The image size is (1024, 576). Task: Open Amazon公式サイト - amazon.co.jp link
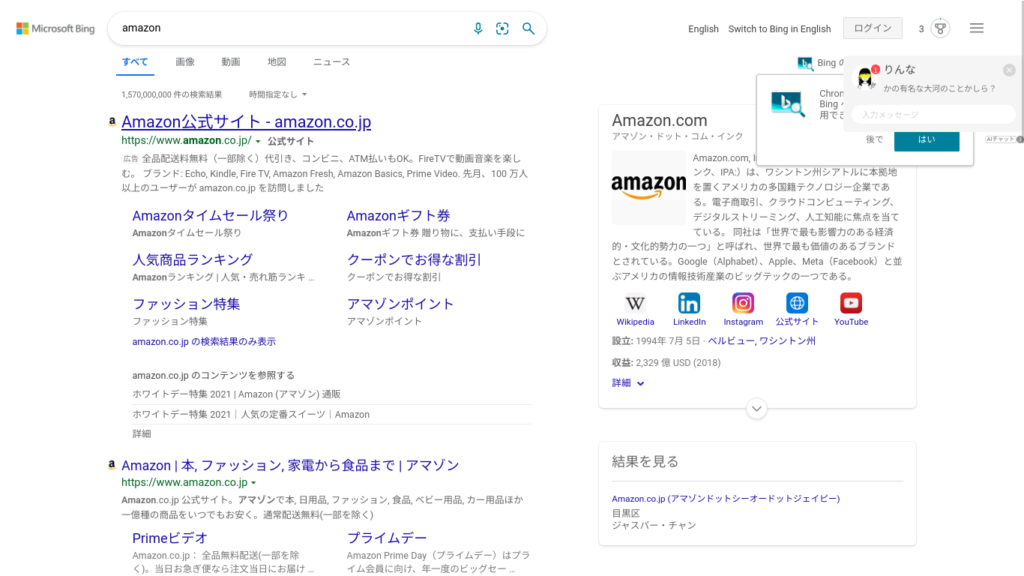tap(246, 122)
